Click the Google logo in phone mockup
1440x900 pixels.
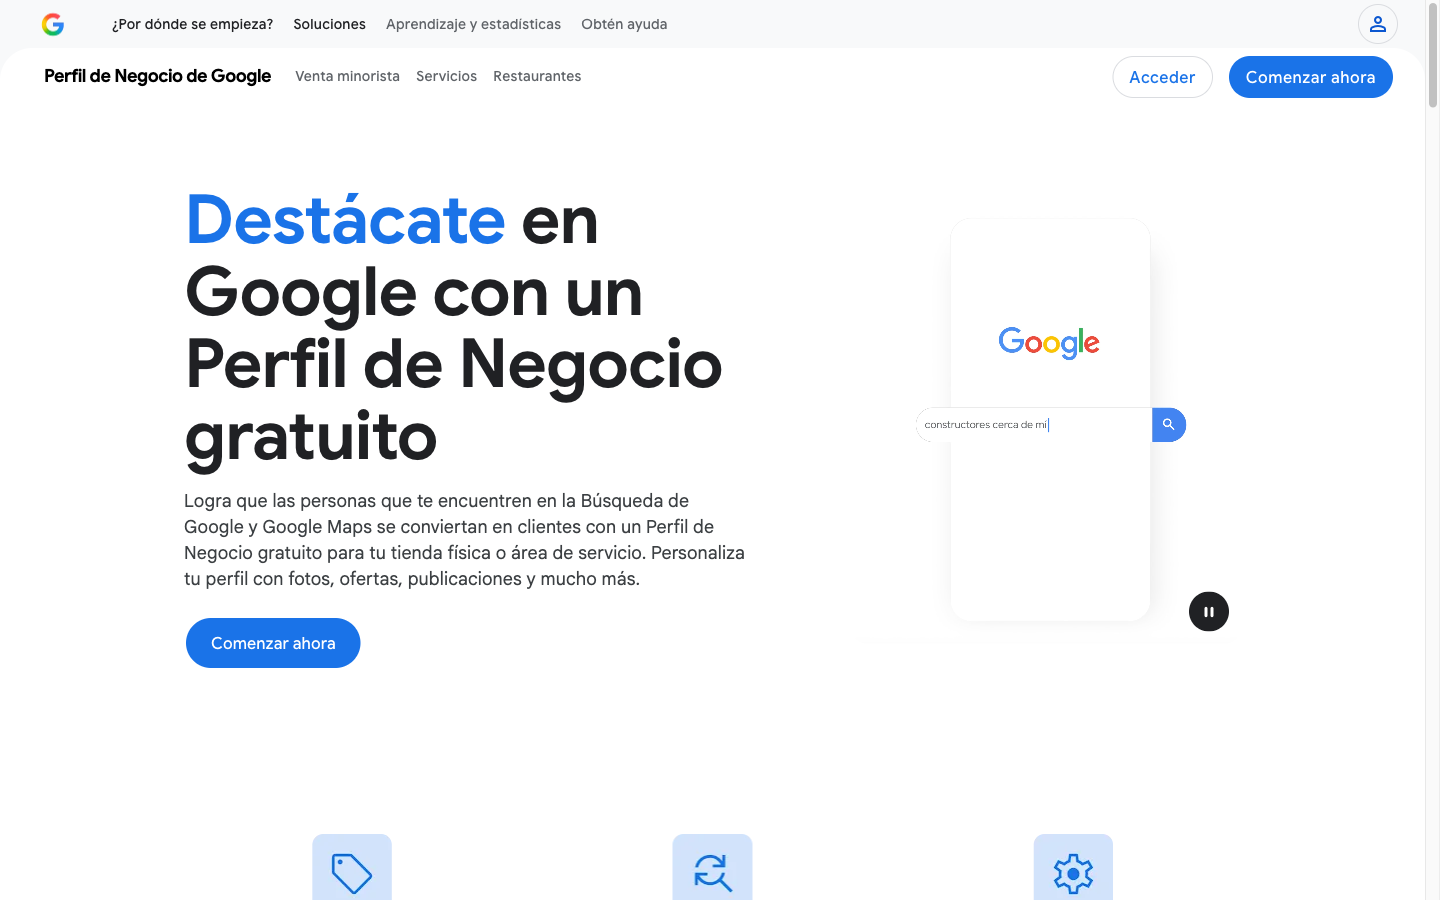(1049, 342)
